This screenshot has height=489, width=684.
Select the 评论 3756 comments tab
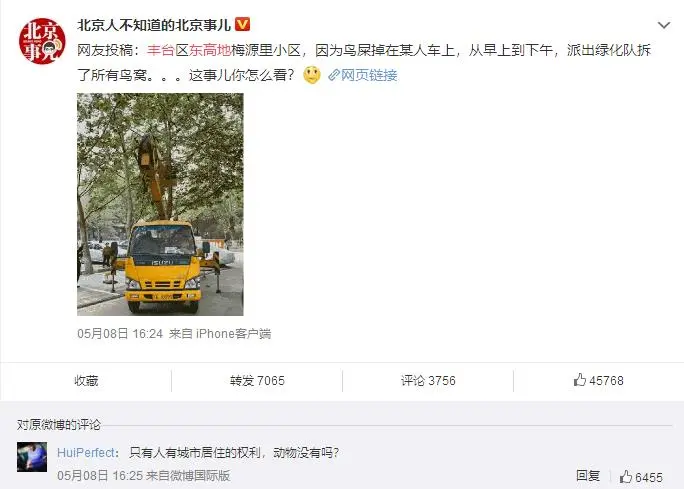tap(428, 381)
